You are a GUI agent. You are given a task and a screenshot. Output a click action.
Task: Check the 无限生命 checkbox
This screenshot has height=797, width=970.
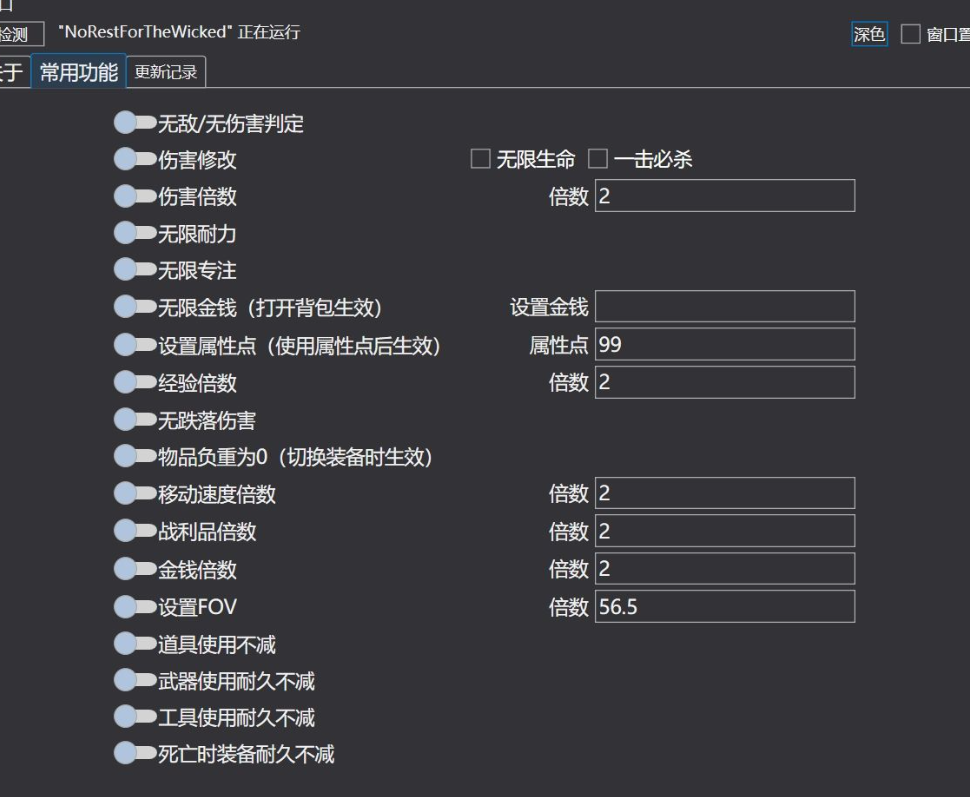click(481, 159)
